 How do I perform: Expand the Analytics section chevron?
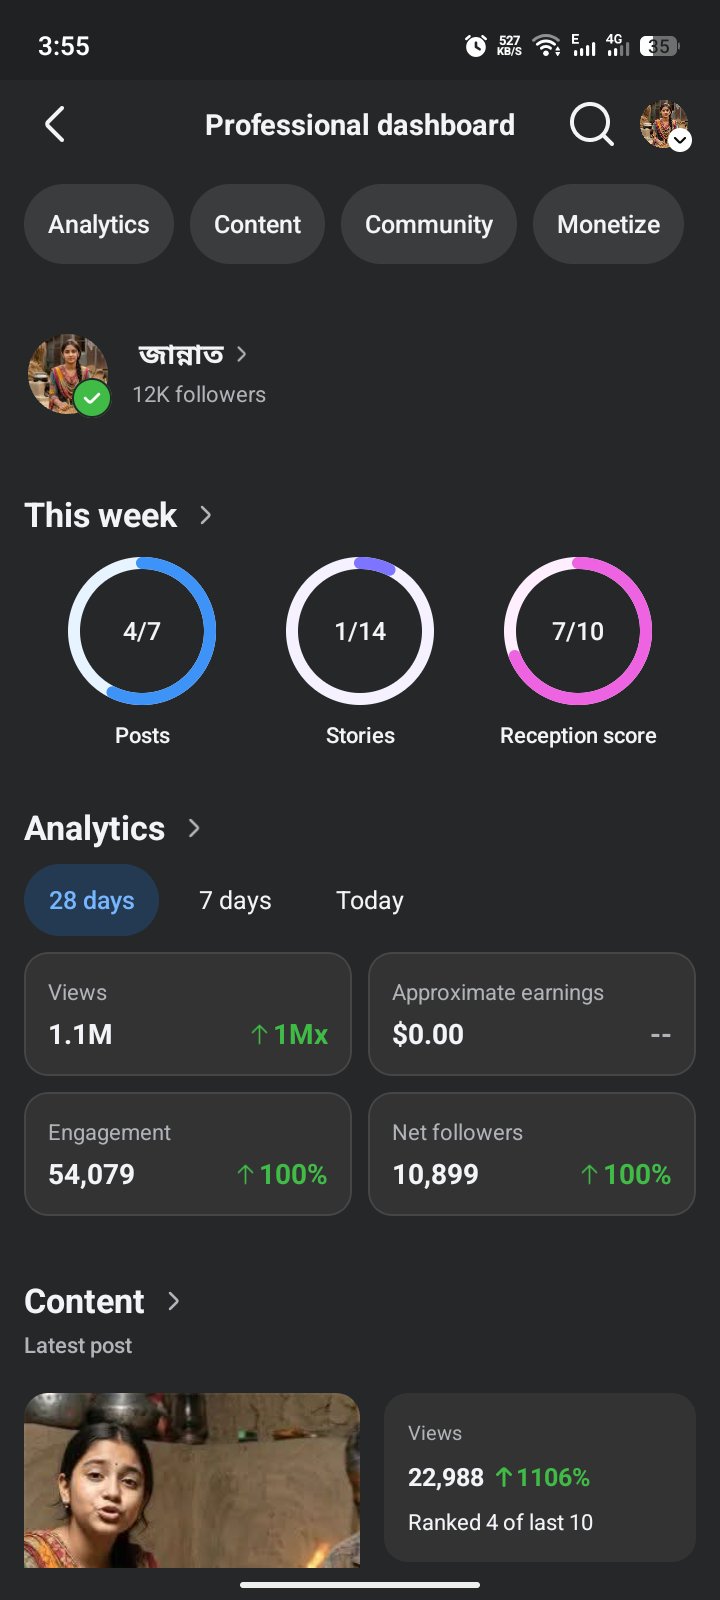click(x=194, y=828)
